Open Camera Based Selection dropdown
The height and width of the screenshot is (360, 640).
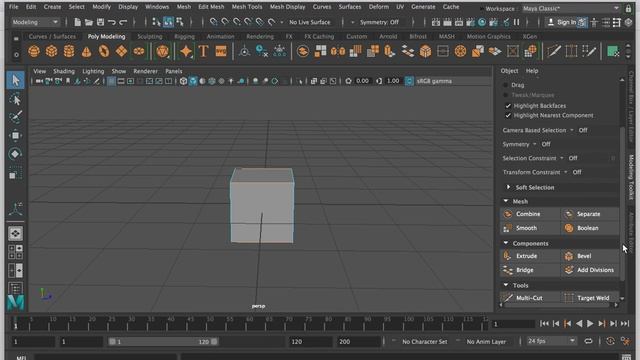pyautogui.click(x=572, y=130)
